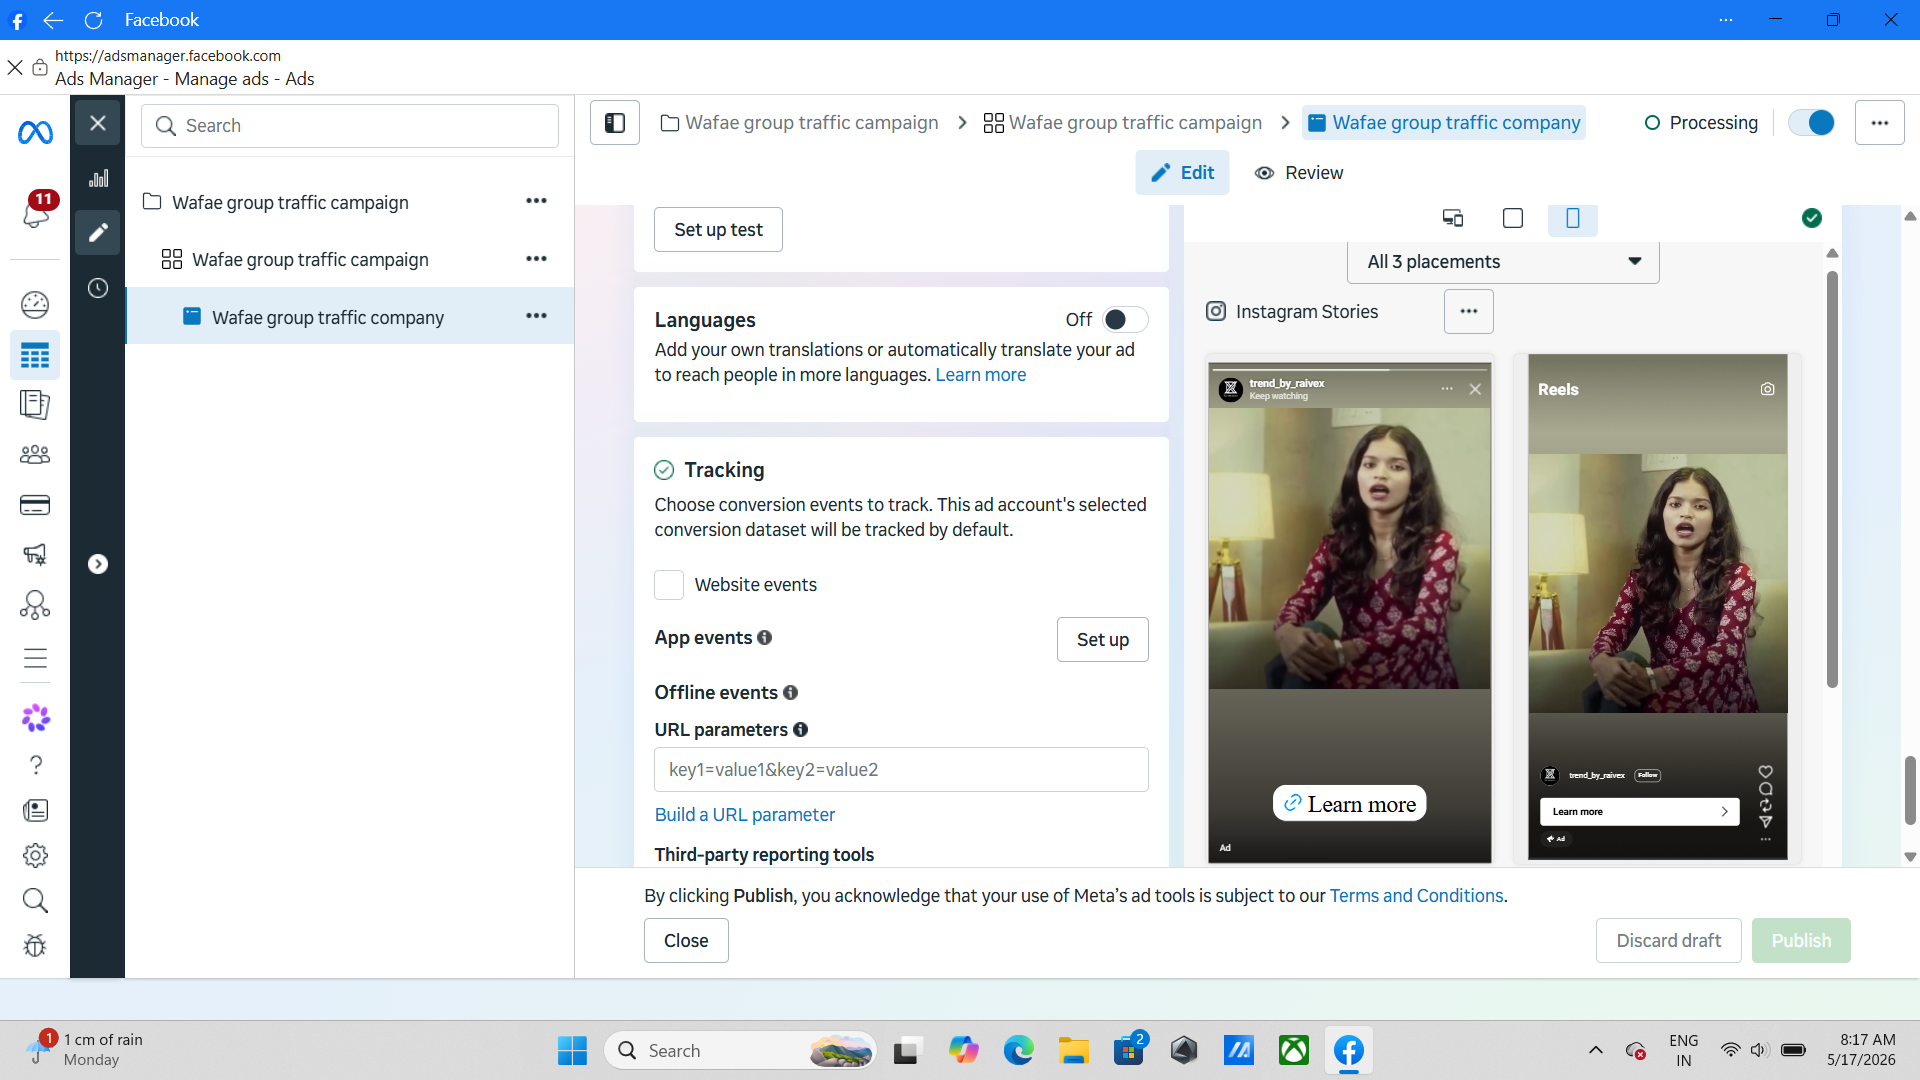Select desktop and mobile preview icon

point(1453,218)
